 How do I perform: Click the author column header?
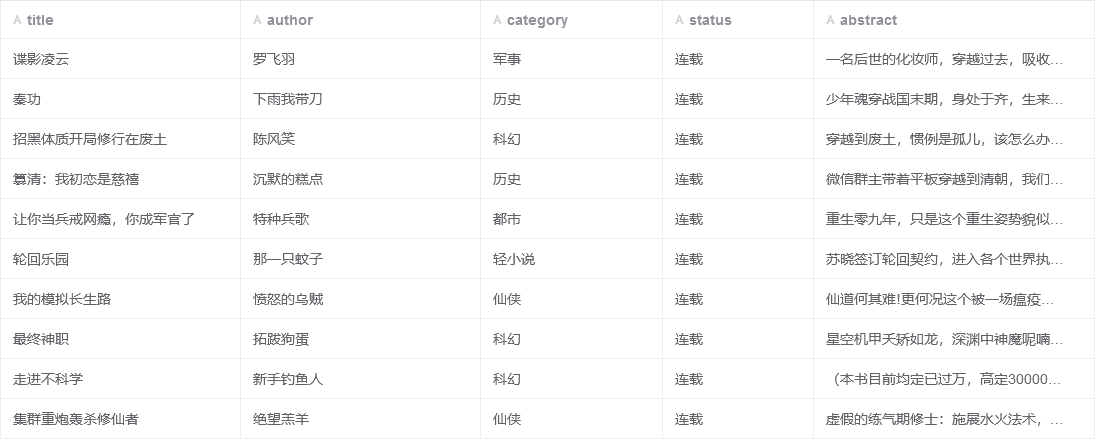point(290,20)
